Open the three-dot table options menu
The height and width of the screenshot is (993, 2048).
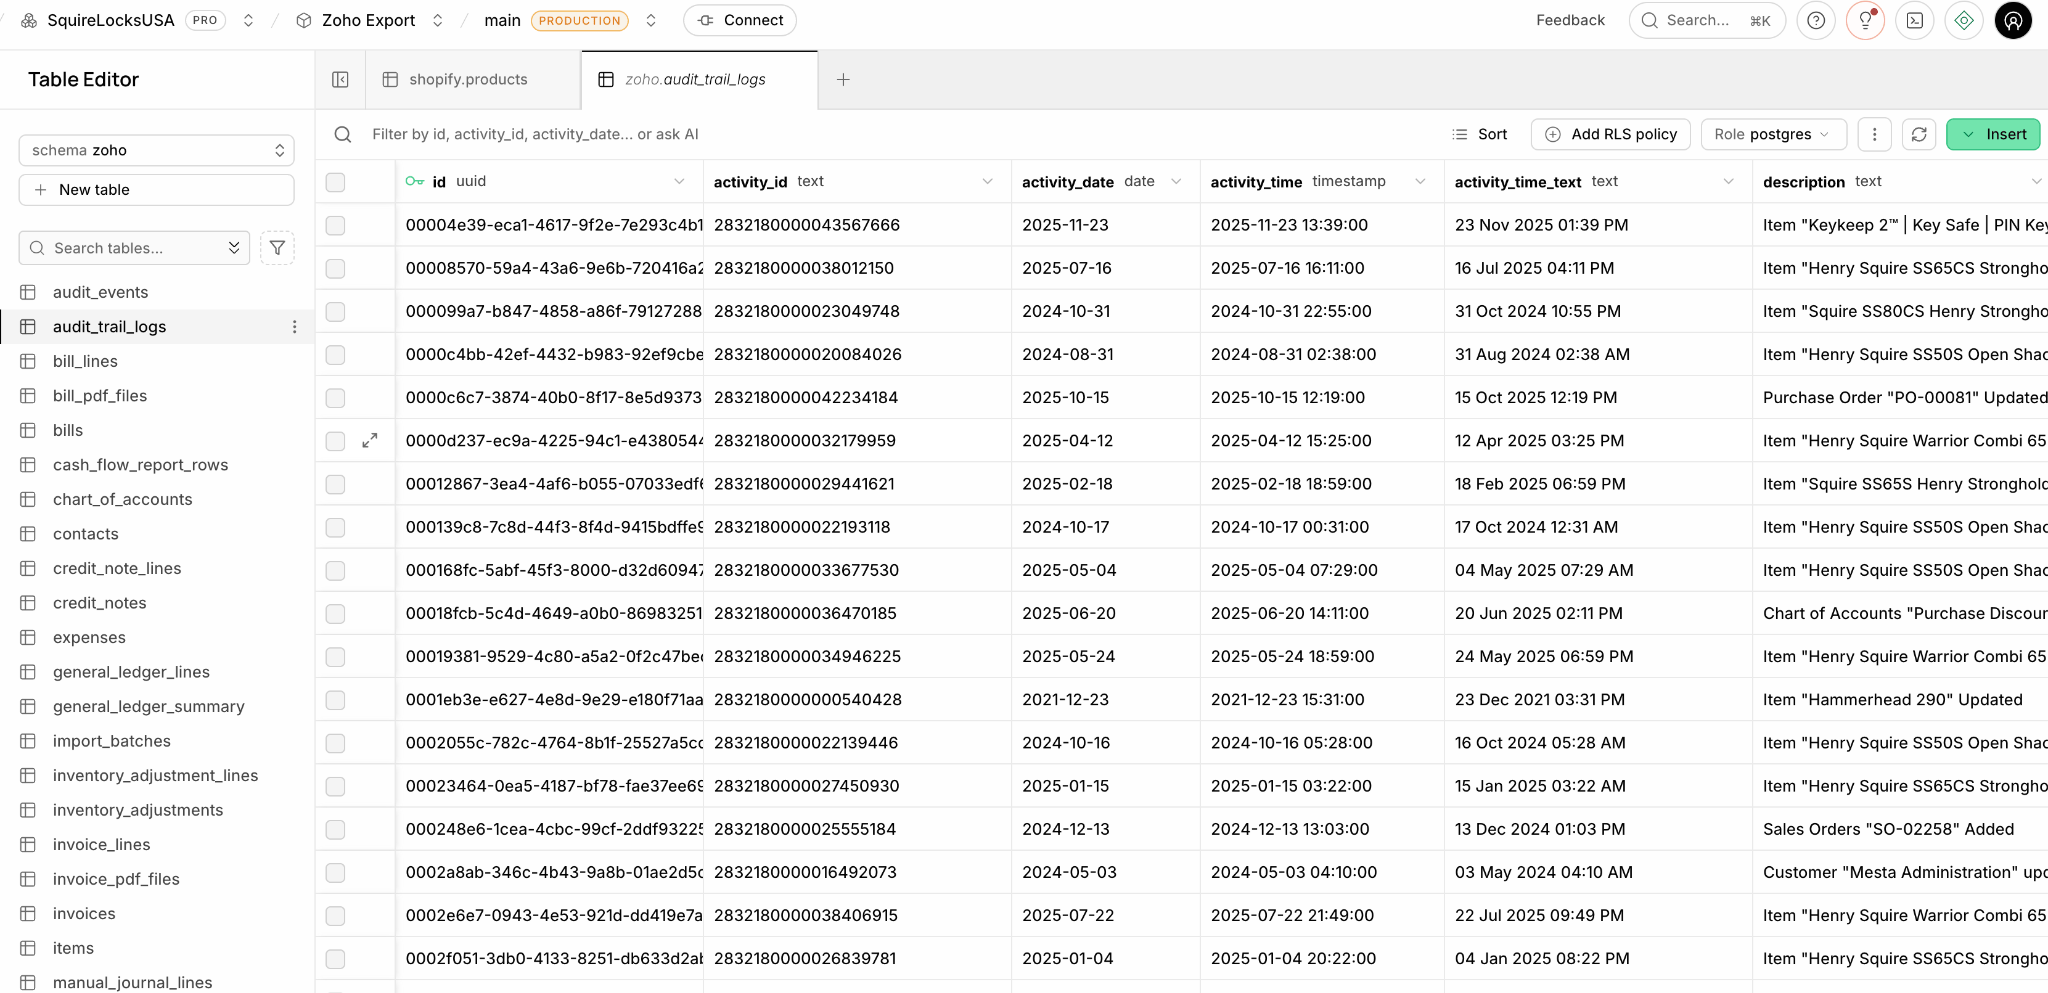1875,134
